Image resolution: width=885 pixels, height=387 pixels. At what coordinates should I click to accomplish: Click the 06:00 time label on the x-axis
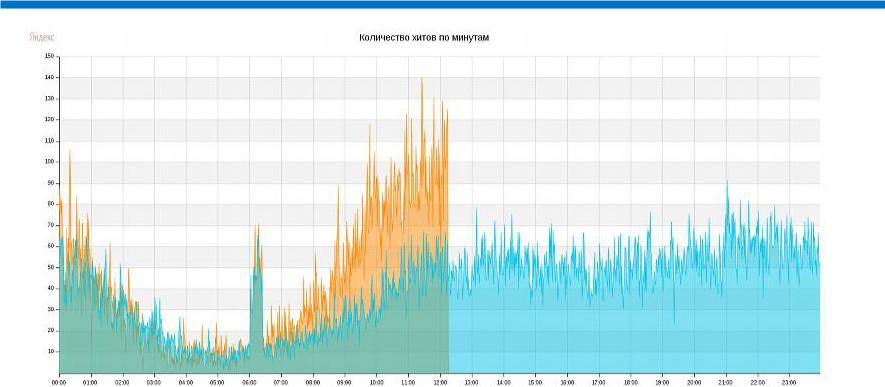click(249, 382)
